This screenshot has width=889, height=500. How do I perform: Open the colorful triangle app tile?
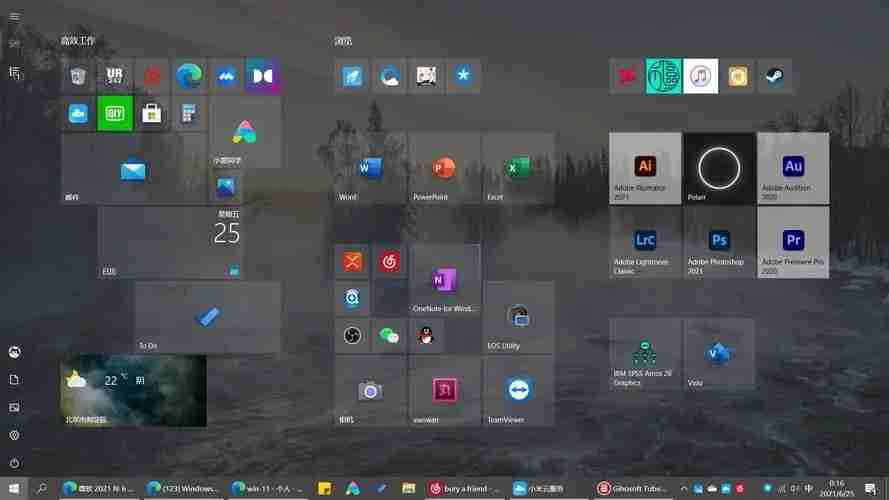coord(244,132)
